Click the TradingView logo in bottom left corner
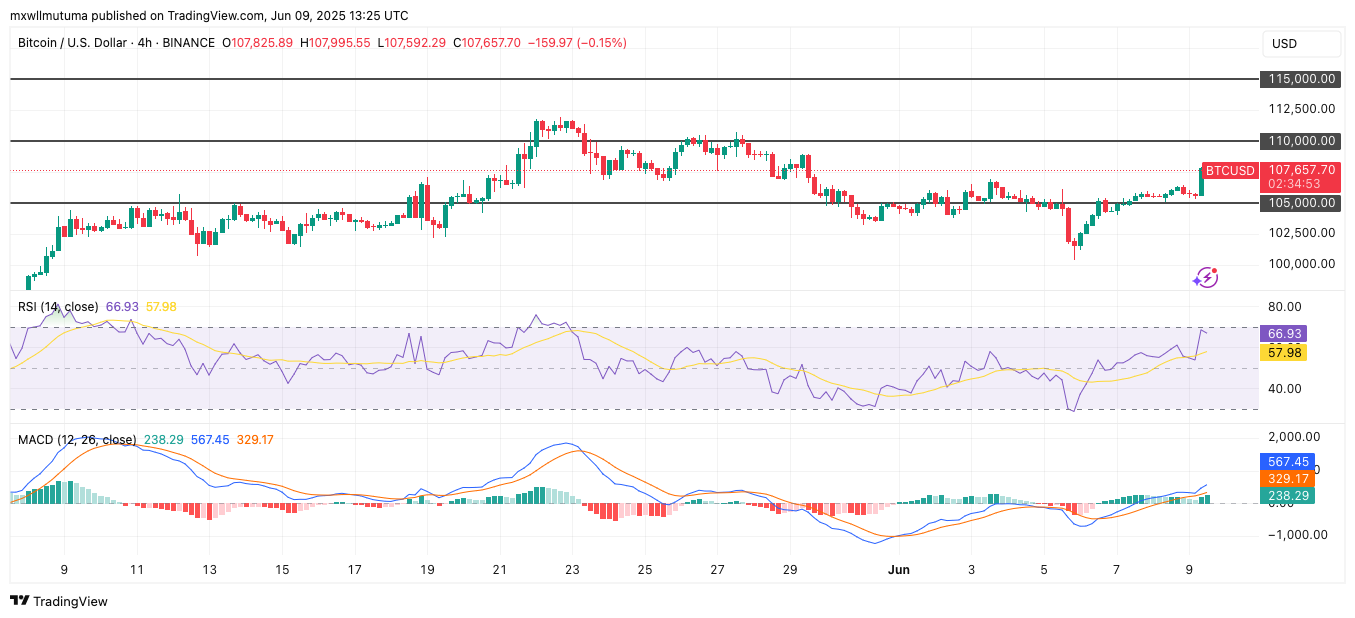This screenshot has height=618, width=1355. tap(60, 602)
